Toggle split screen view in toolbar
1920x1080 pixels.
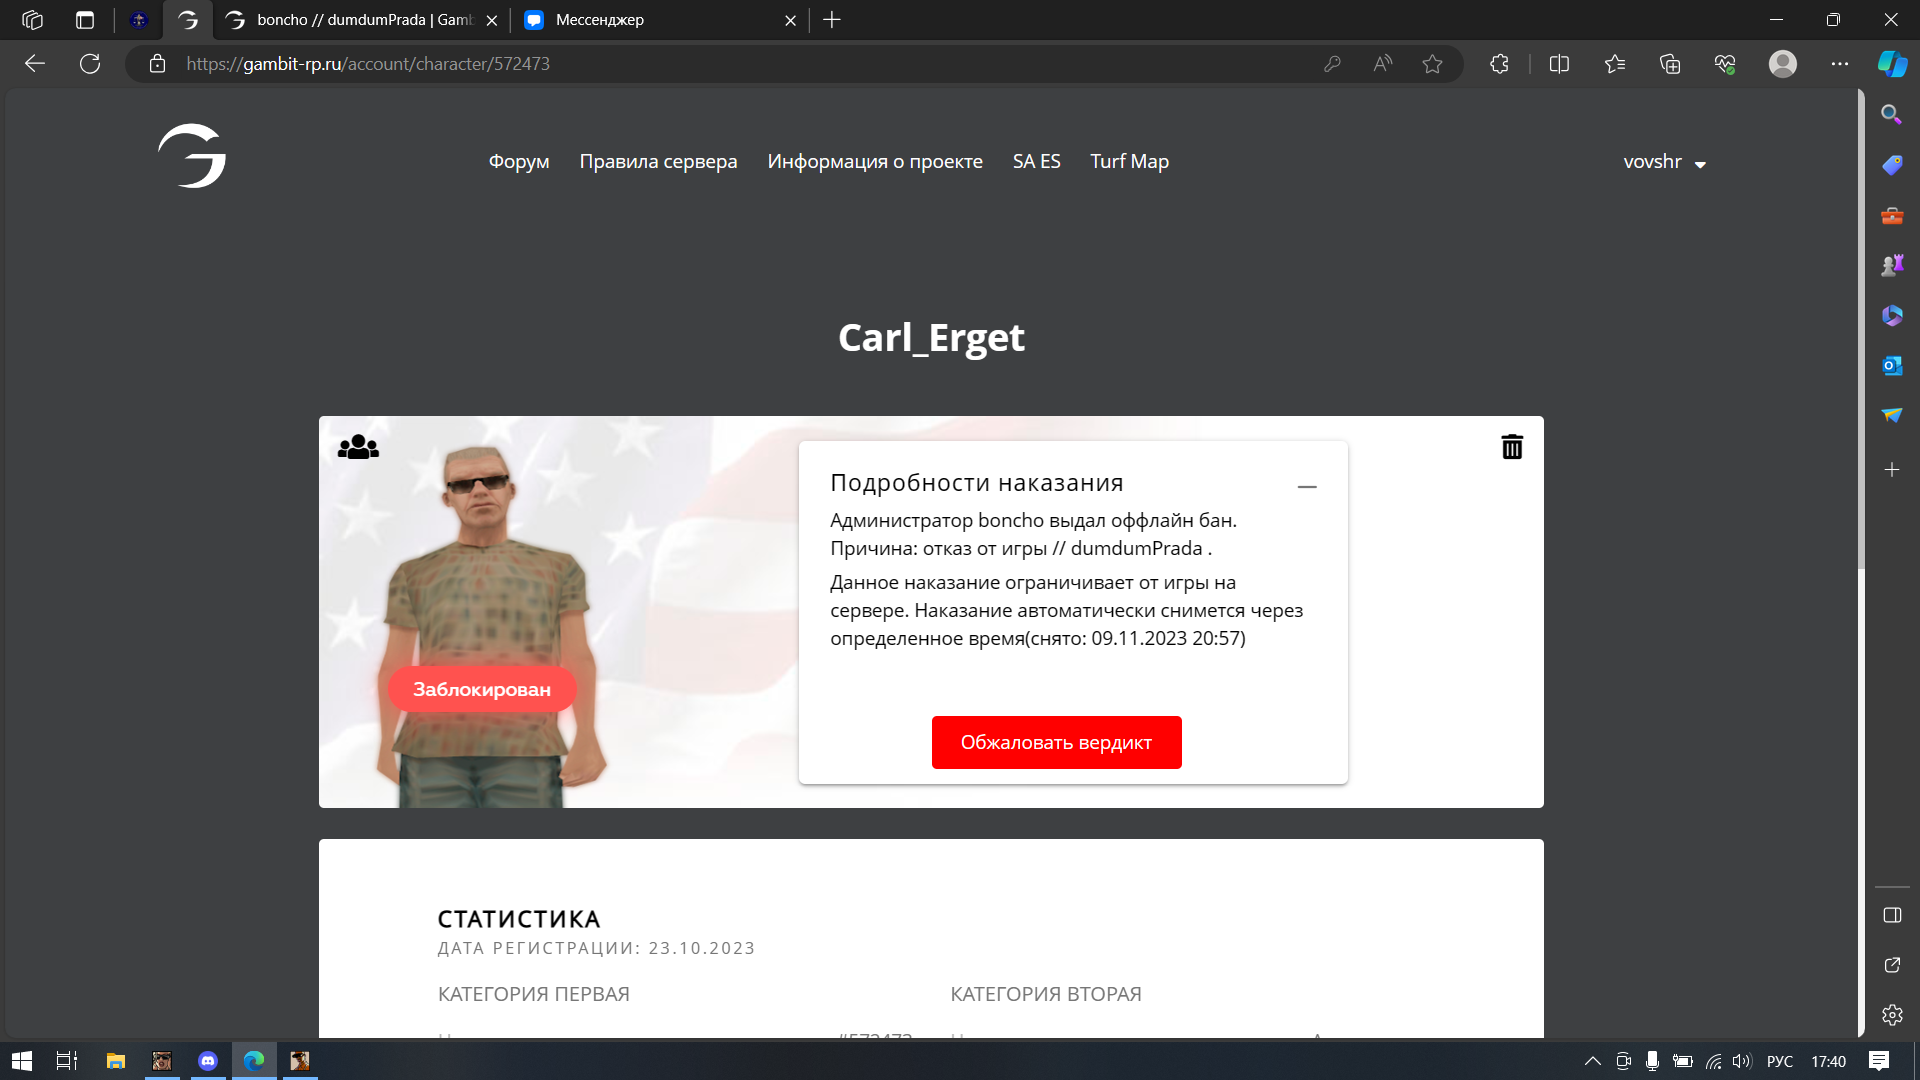click(x=1559, y=64)
